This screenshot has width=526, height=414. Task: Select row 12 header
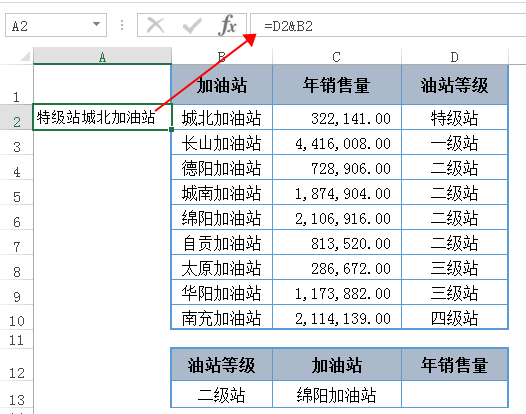coord(16,365)
